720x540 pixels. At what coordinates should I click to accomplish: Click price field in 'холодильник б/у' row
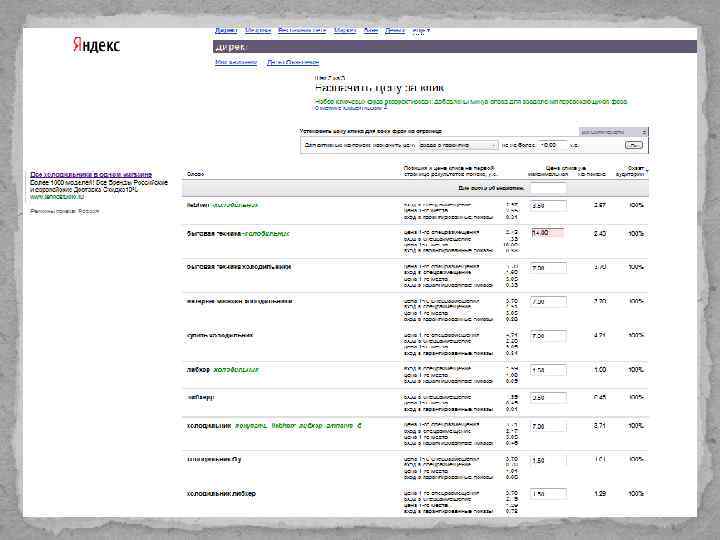click(548, 460)
